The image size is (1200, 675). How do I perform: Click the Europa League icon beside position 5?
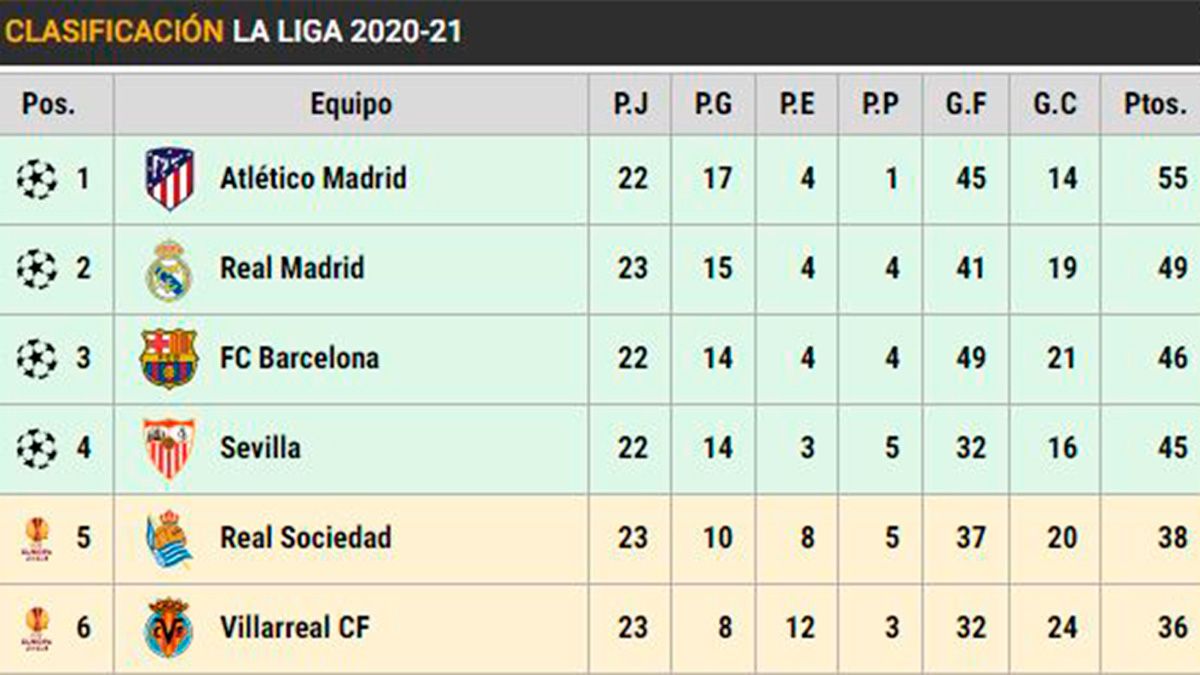point(37,539)
